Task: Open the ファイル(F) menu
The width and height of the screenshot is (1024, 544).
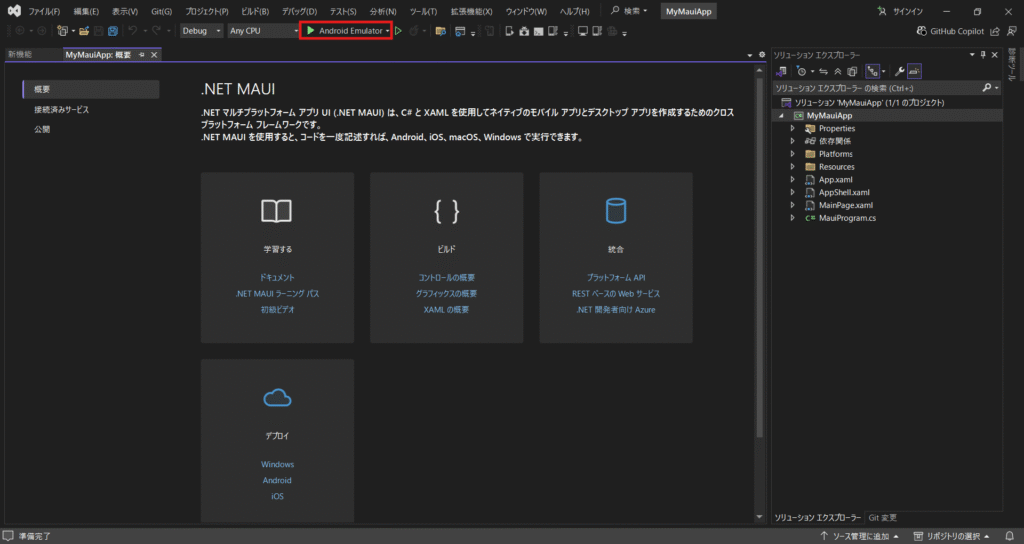Action: tap(44, 12)
